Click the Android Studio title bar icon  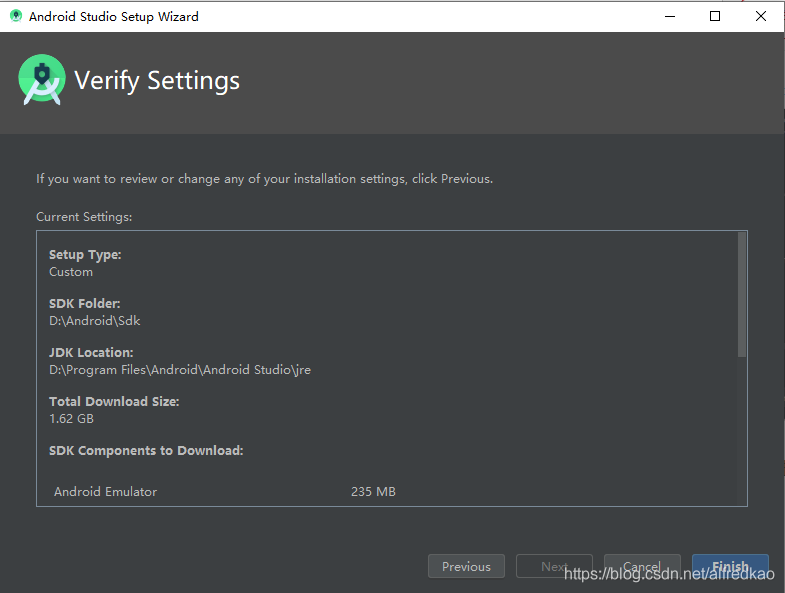16,16
